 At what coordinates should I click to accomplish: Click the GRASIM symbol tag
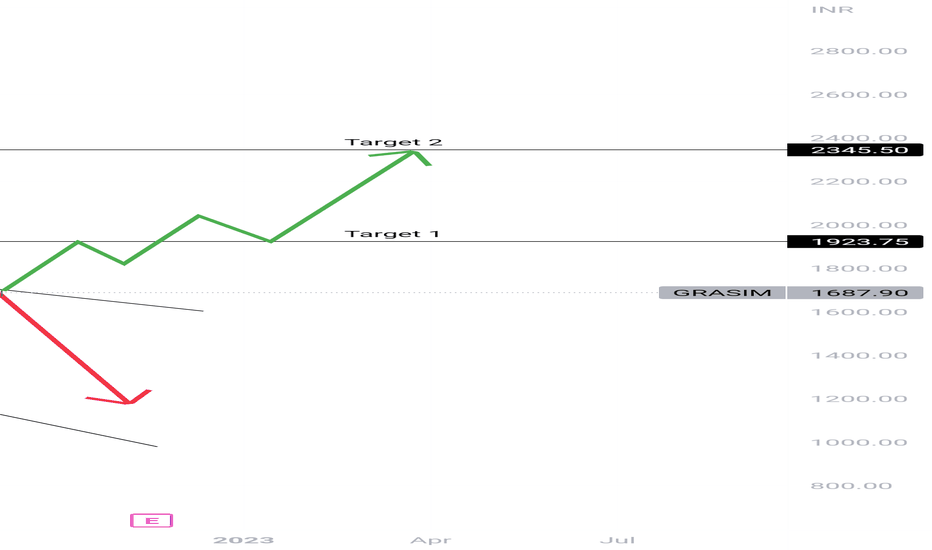[722, 293]
